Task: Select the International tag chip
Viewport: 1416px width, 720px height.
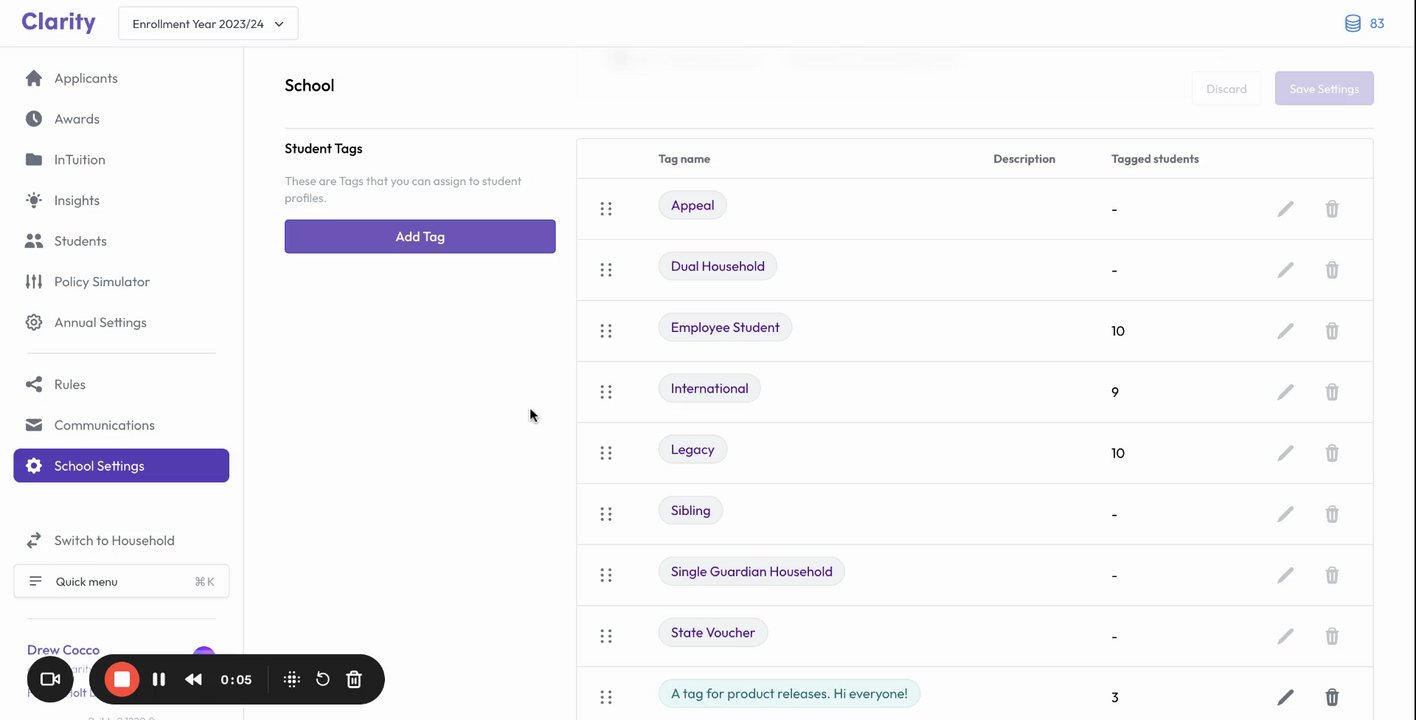Action: 709,389
